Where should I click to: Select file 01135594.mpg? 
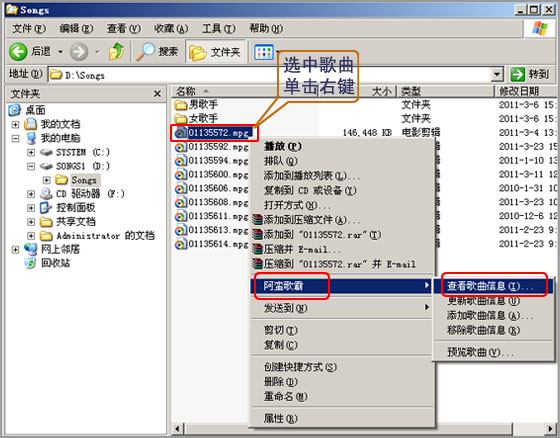point(211,161)
